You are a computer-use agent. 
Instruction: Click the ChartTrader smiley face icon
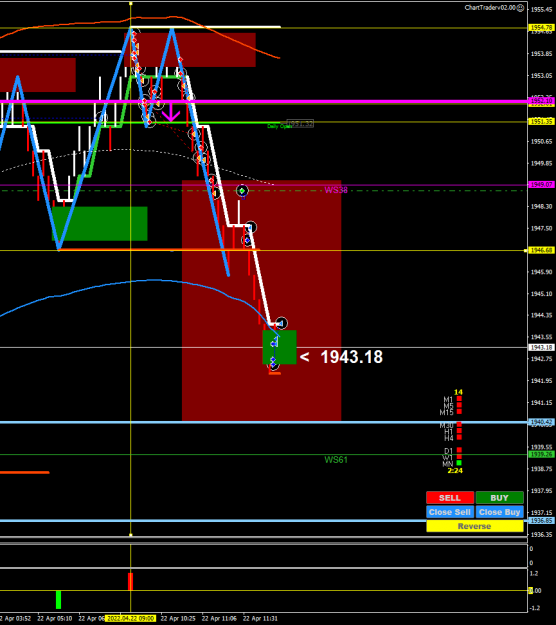521,8
